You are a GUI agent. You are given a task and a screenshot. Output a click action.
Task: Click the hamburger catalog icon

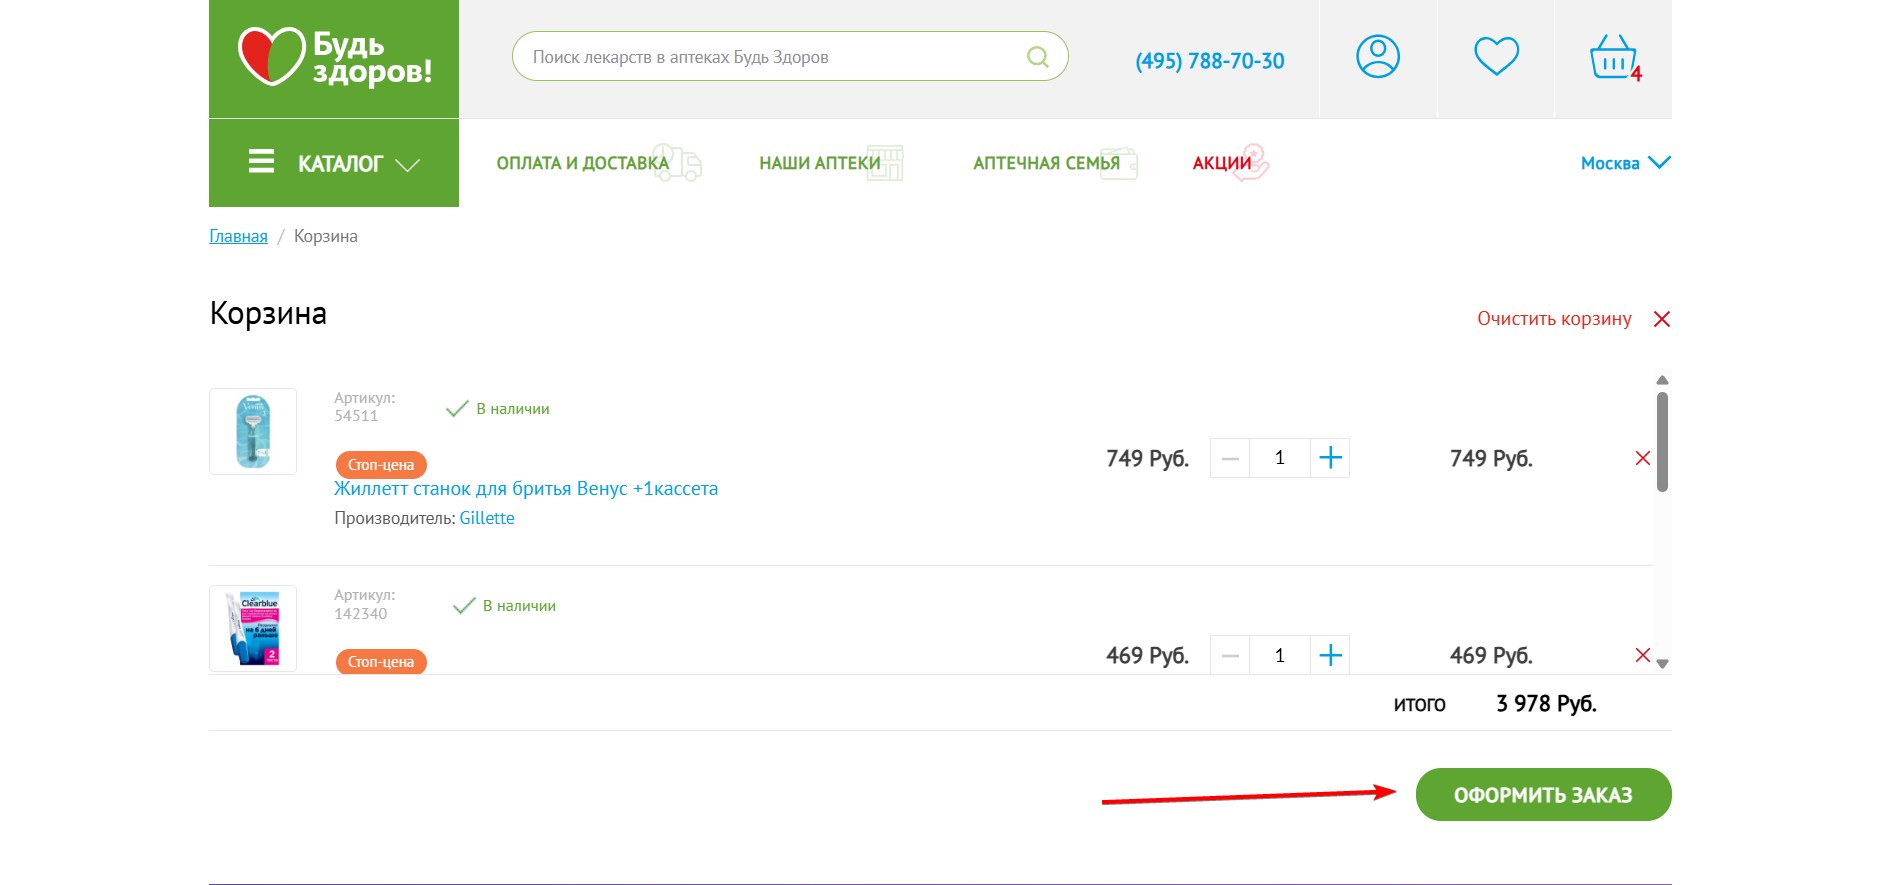(x=261, y=161)
